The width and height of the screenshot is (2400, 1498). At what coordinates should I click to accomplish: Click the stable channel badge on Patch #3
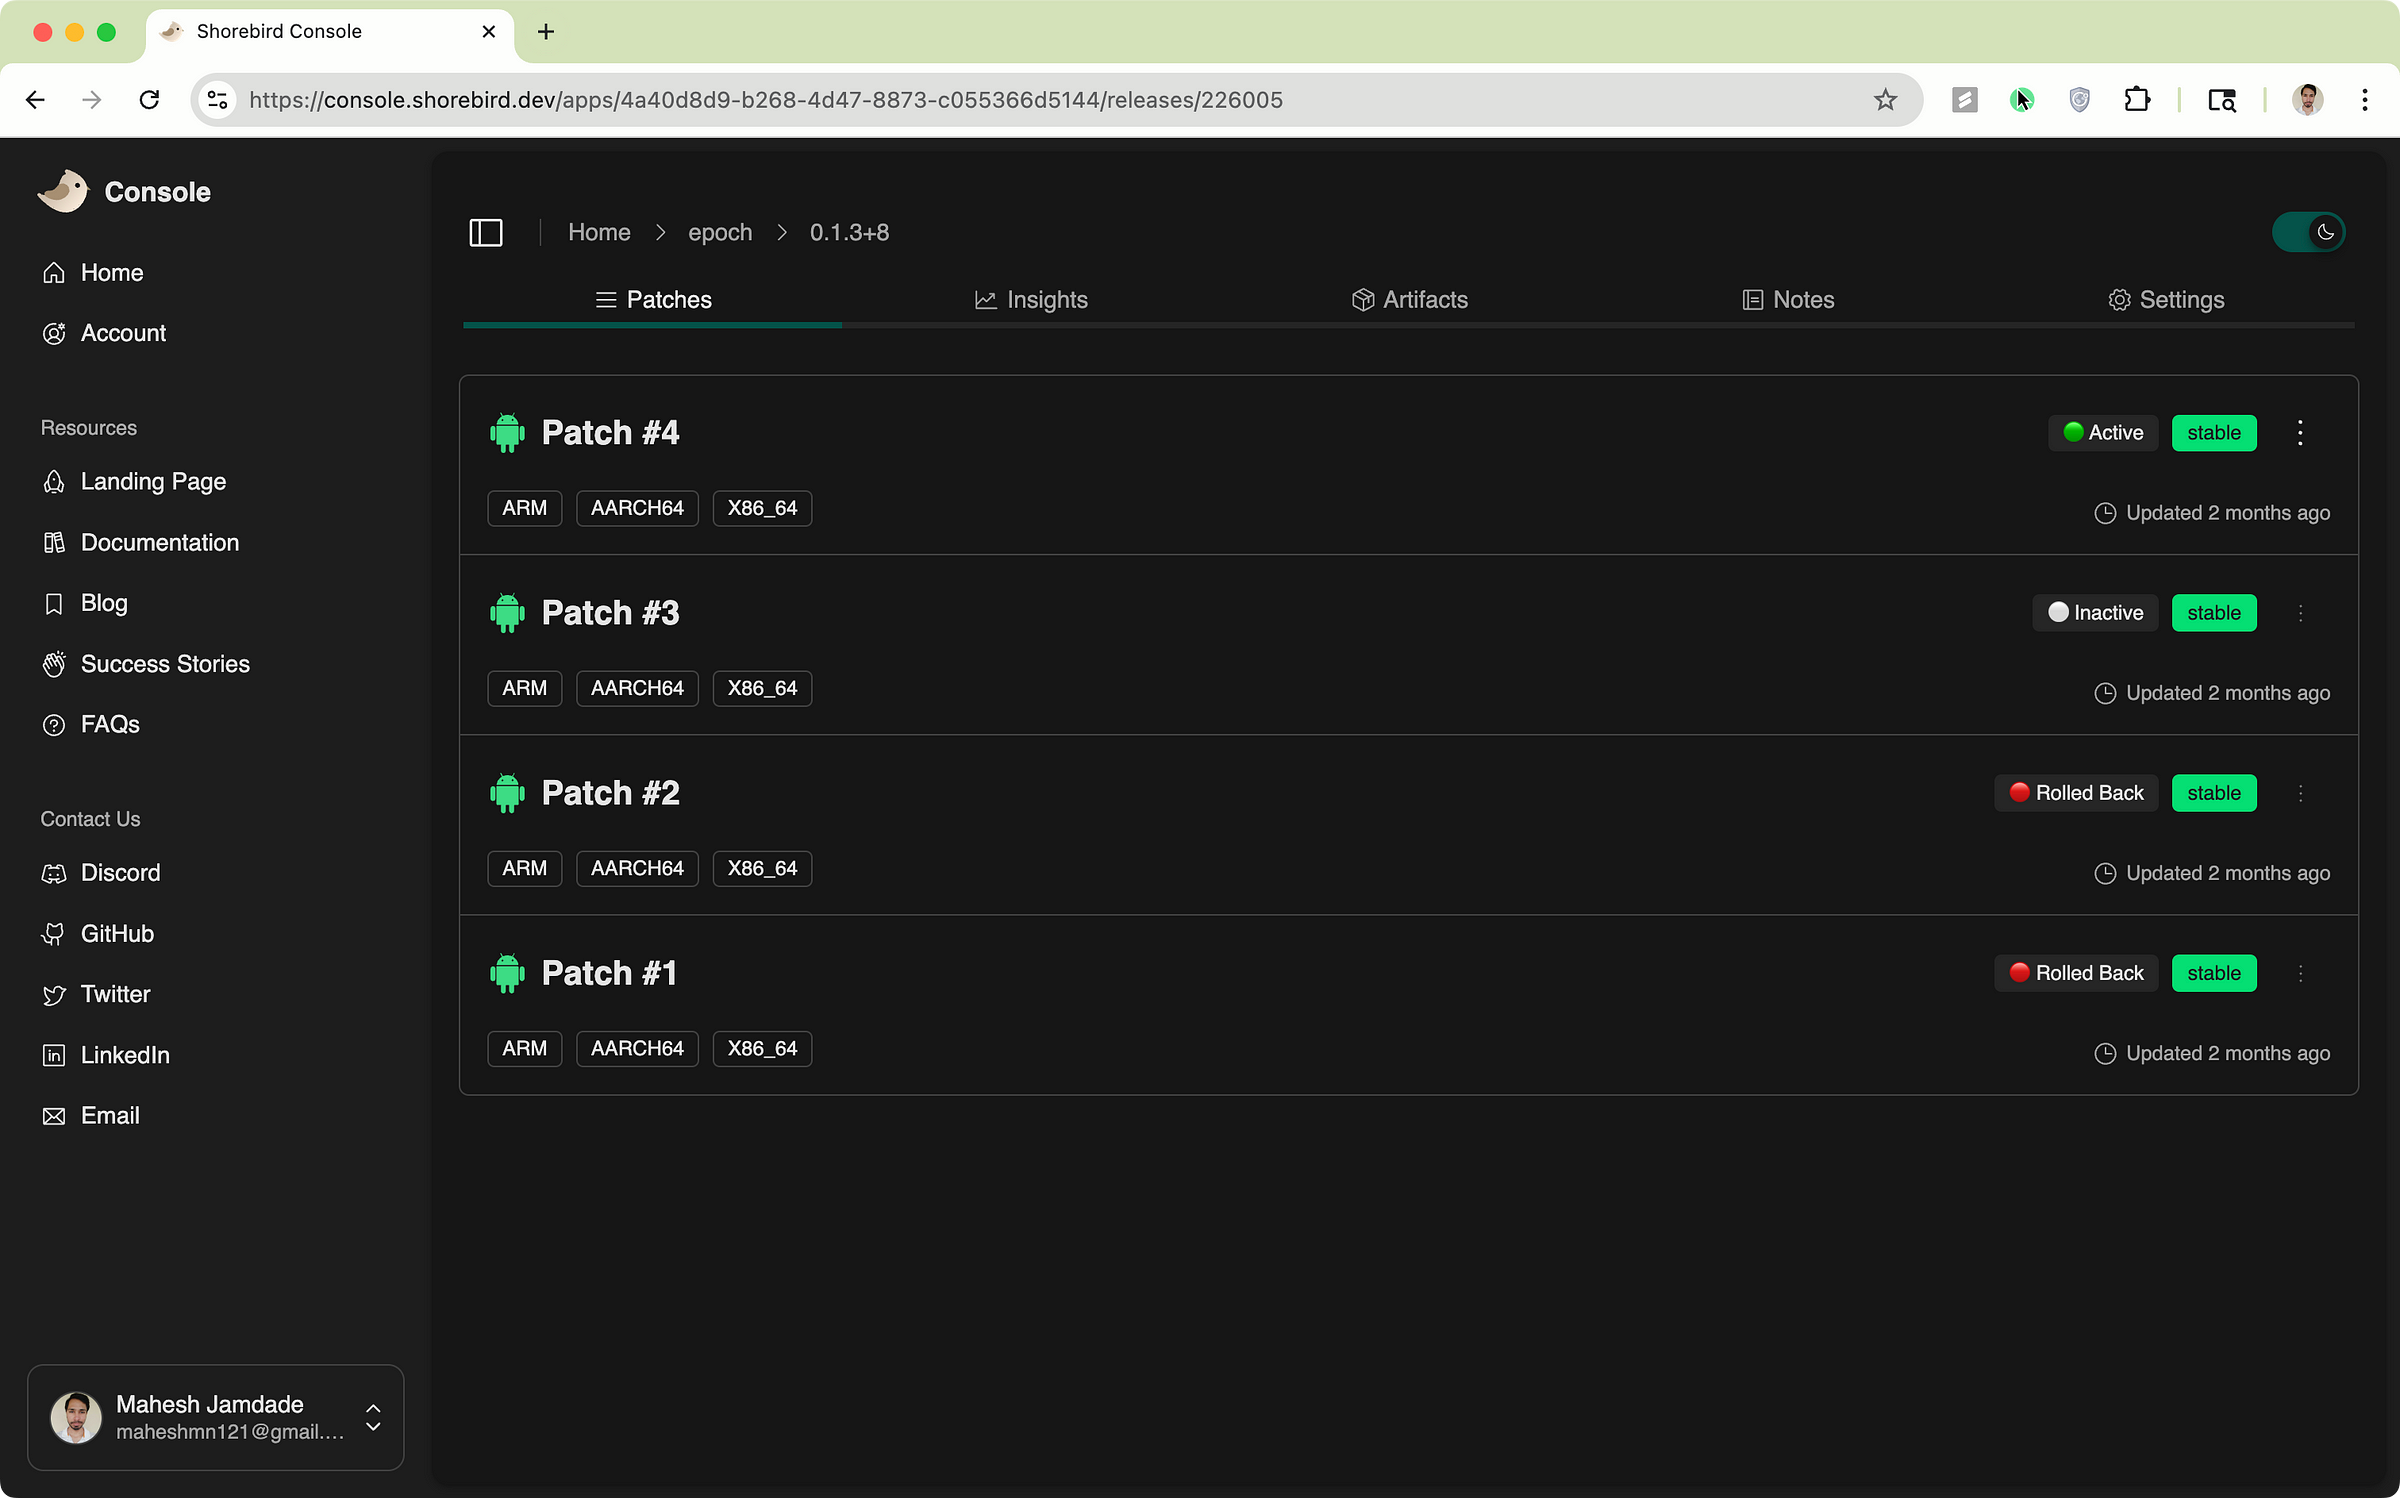[x=2213, y=613]
